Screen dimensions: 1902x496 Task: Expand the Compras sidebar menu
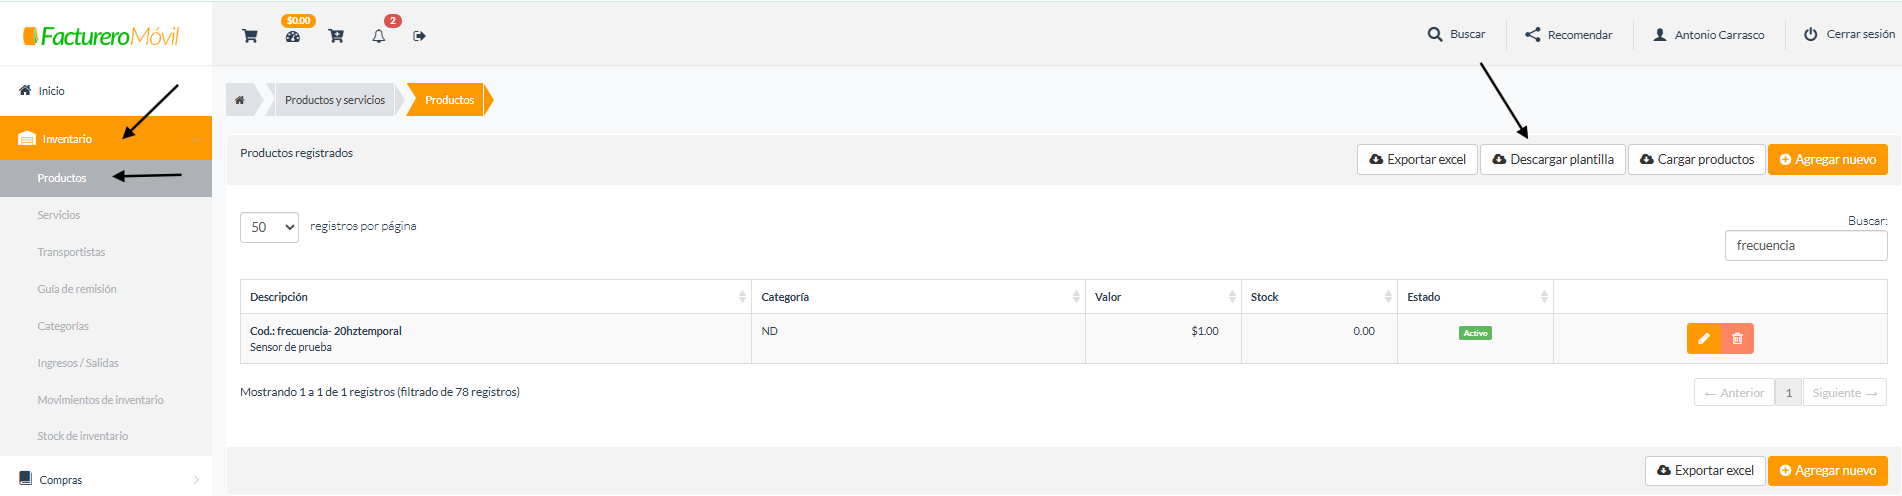(106, 480)
